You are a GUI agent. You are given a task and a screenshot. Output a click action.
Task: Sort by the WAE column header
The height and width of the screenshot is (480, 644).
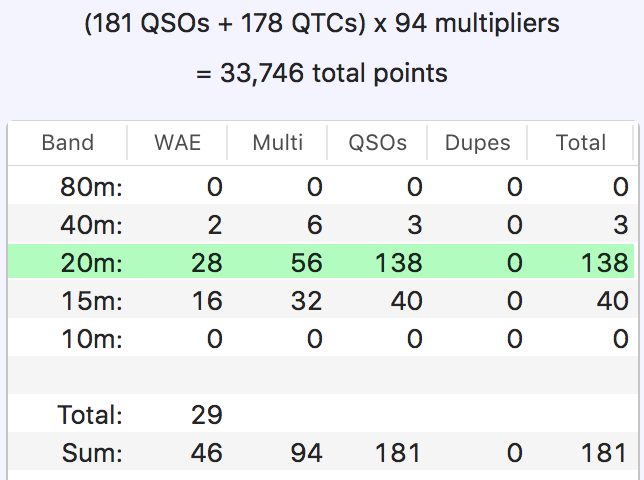coord(177,143)
